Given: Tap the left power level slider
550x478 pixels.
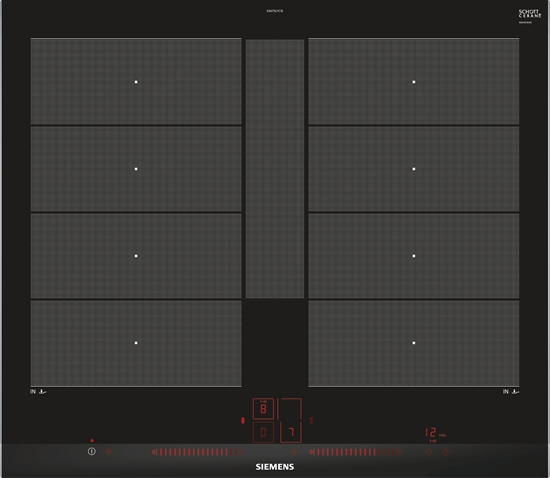Looking at the screenshot, I should tap(198, 452).
